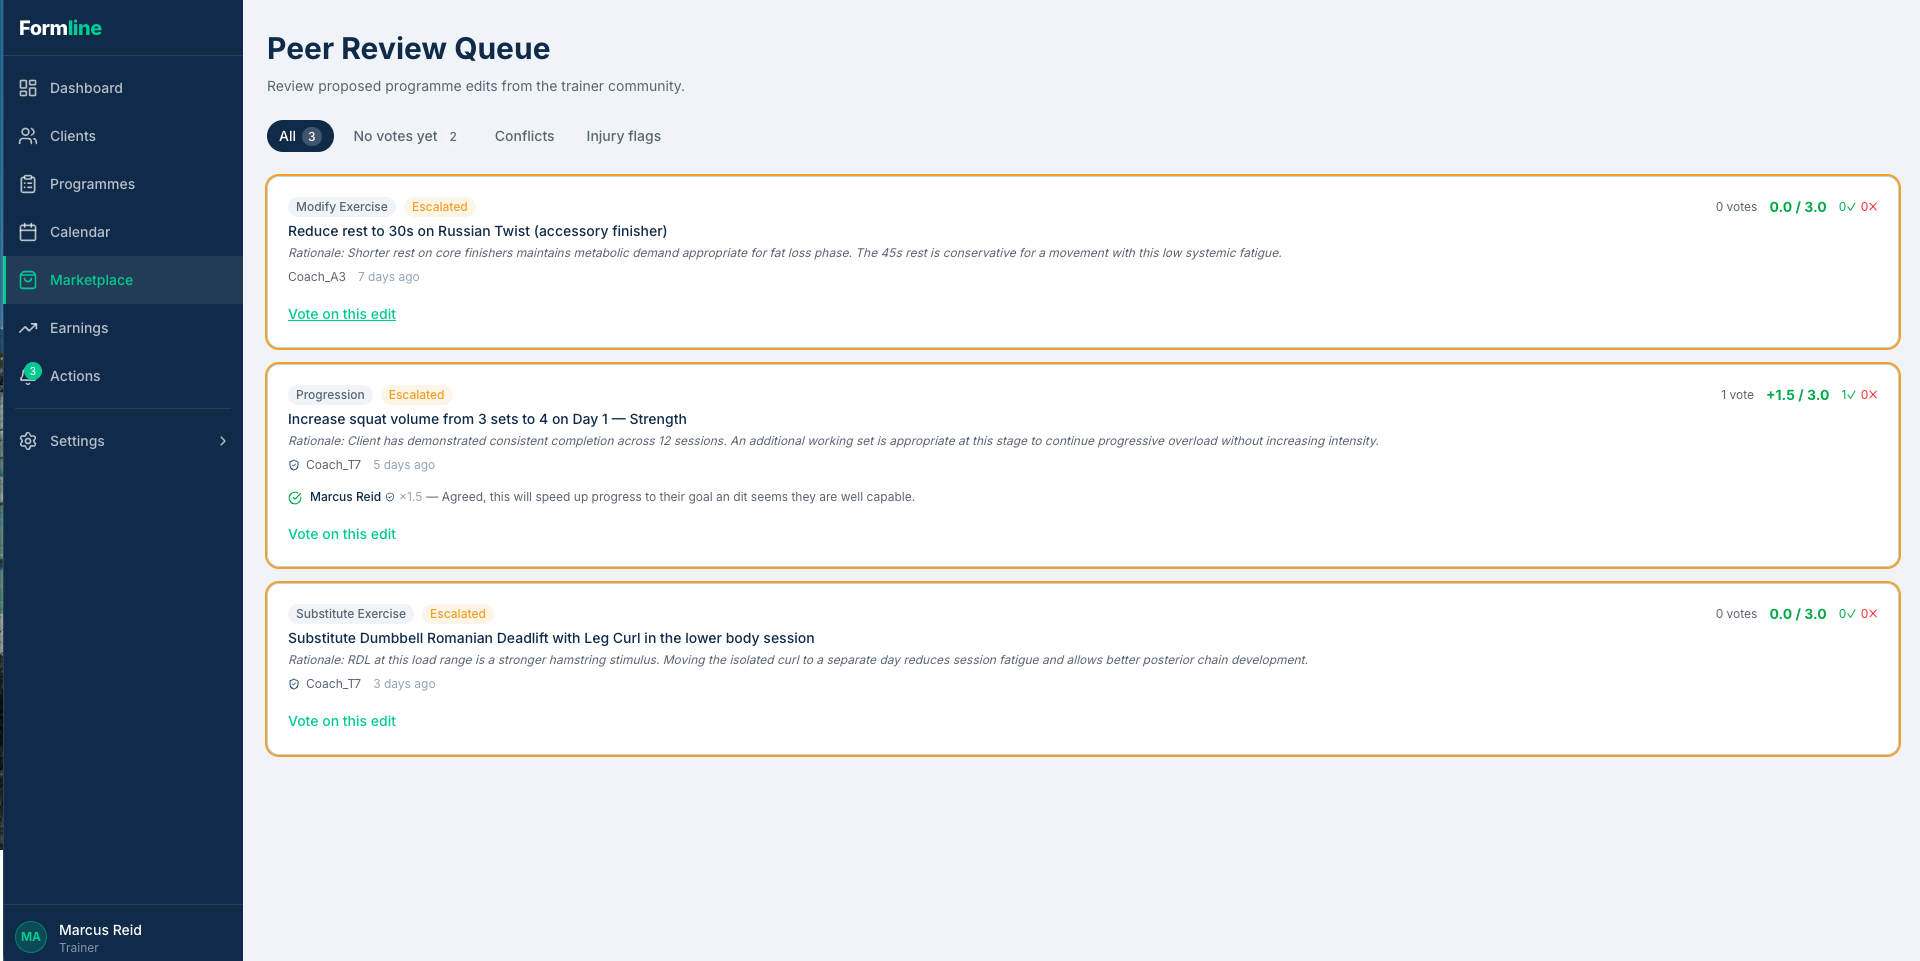Open Dashboard via its grid icon
Viewport: 1920px width, 961px height.
click(x=28, y=88)
